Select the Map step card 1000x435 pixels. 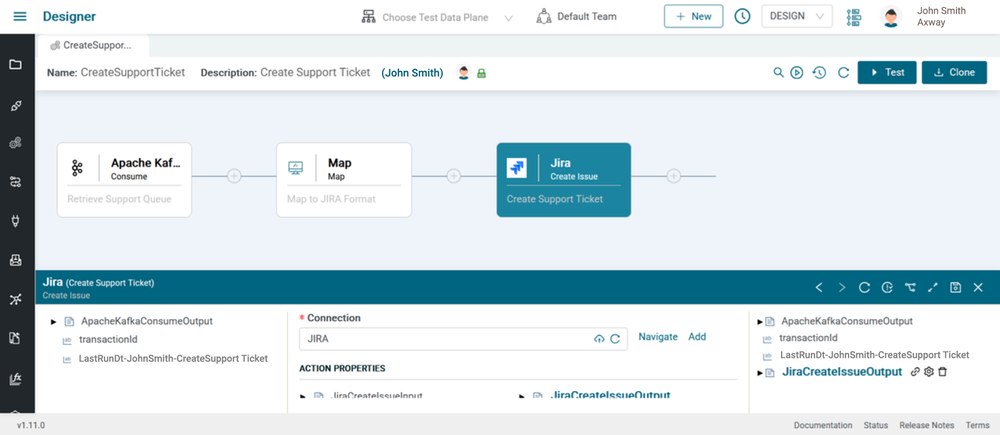pyautogui.click(x=344, y=180)
